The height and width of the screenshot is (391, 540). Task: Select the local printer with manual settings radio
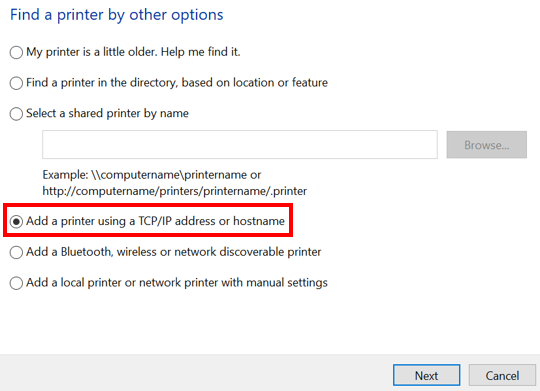(x=16, y=283)
